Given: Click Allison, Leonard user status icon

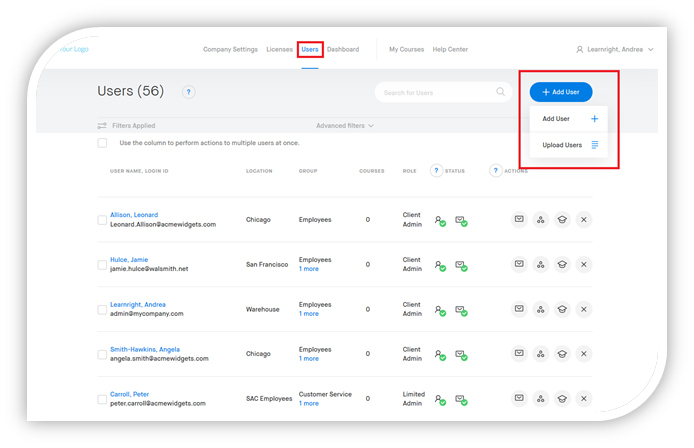Looking at the screenshot, I should click(440, 220).
